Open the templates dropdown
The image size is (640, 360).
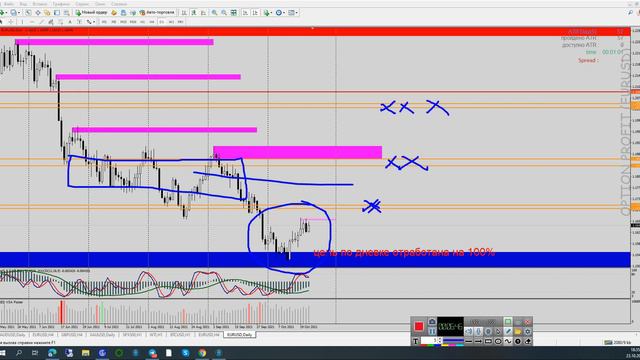click(293, 13)
